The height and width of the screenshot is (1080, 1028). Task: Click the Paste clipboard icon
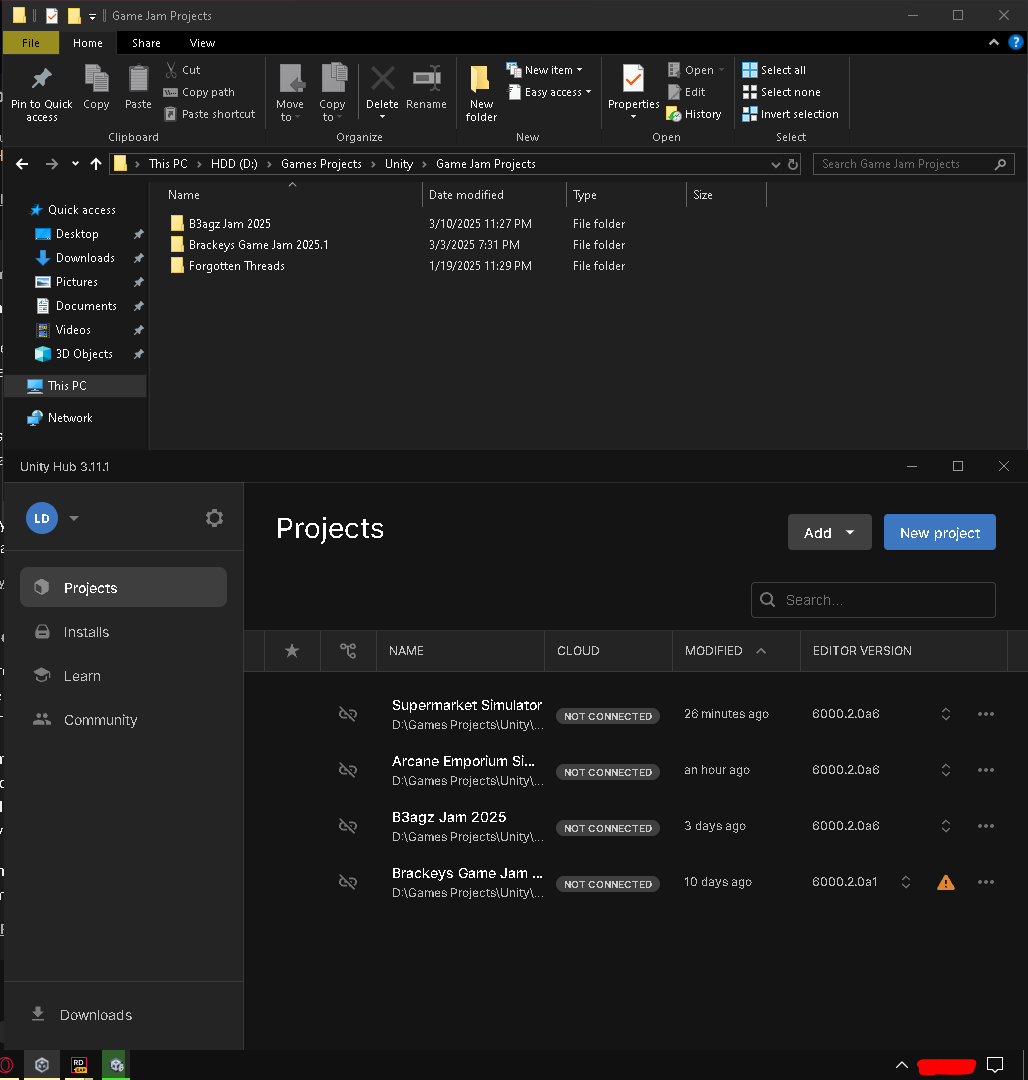(138, 79)
